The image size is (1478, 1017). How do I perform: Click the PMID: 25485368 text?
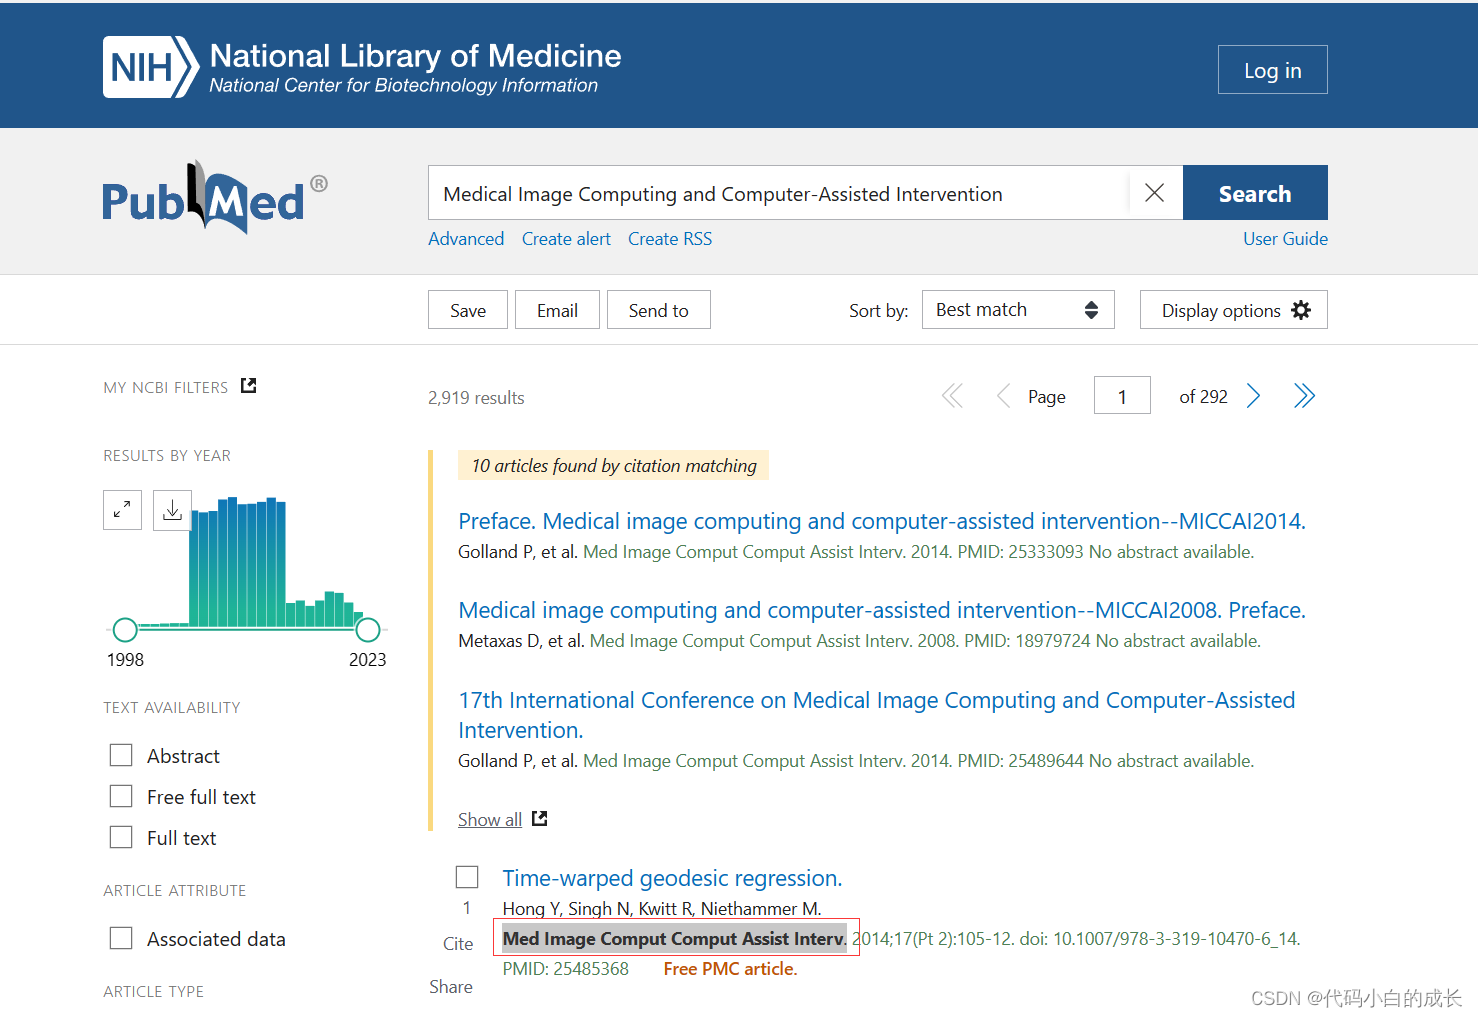click(x=565, y=969)
